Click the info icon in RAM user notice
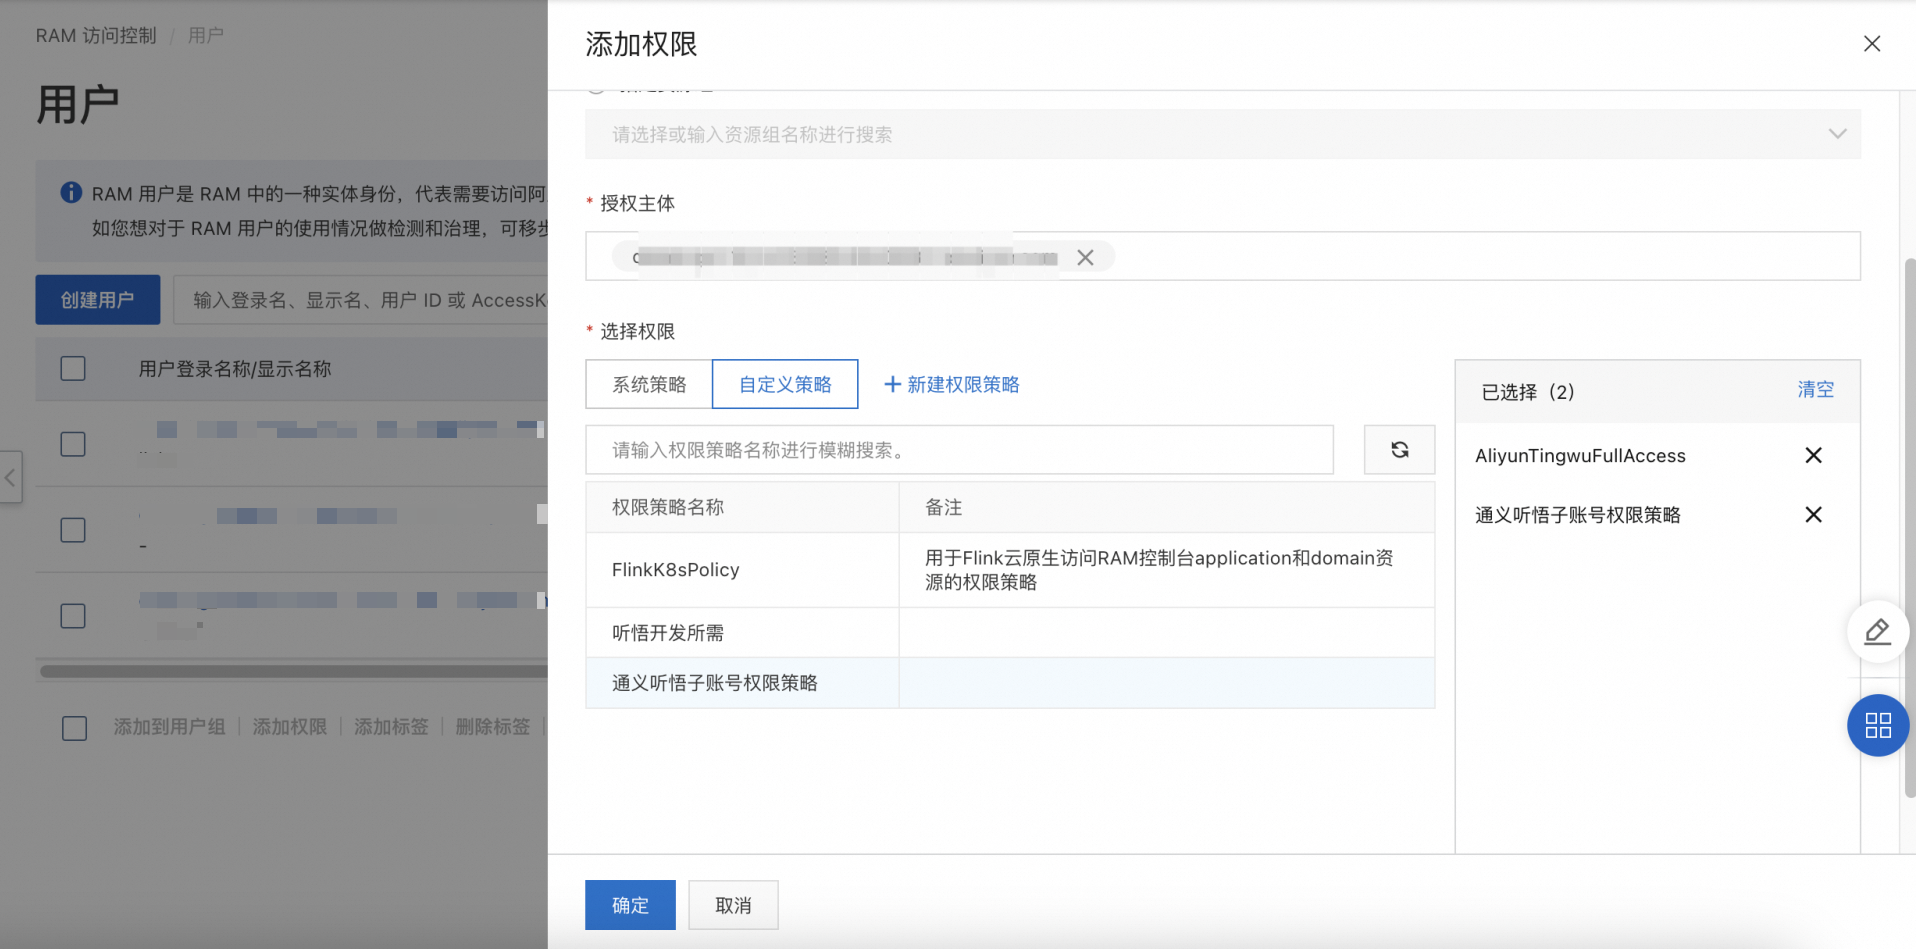The width and height of the screenshot is (1916, 949). click(71, 192)
